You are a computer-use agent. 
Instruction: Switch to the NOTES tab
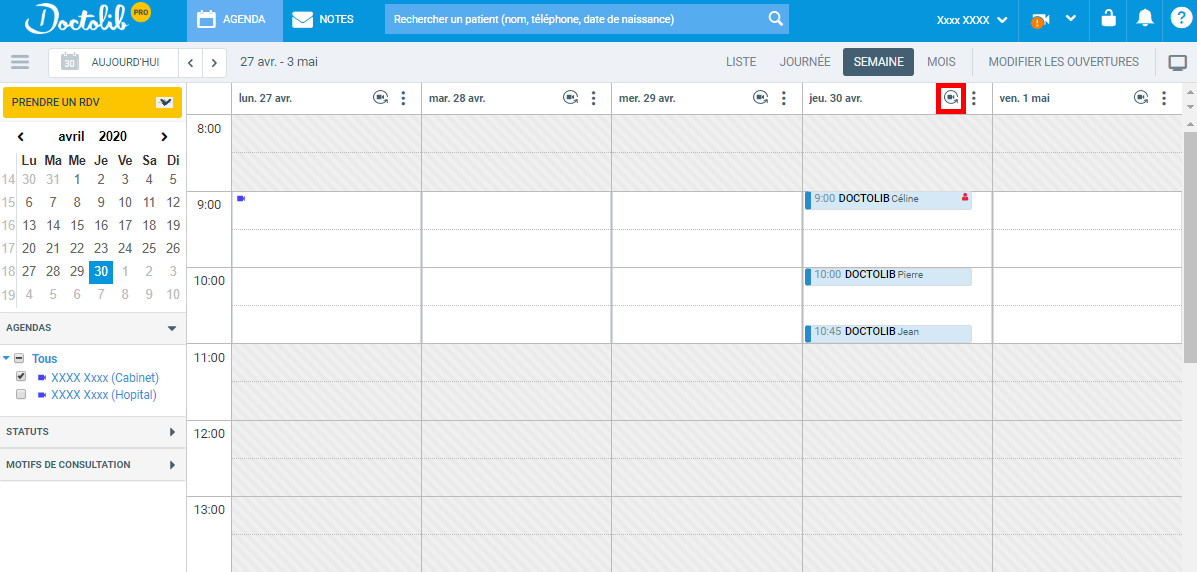click(x=324, y=19)
